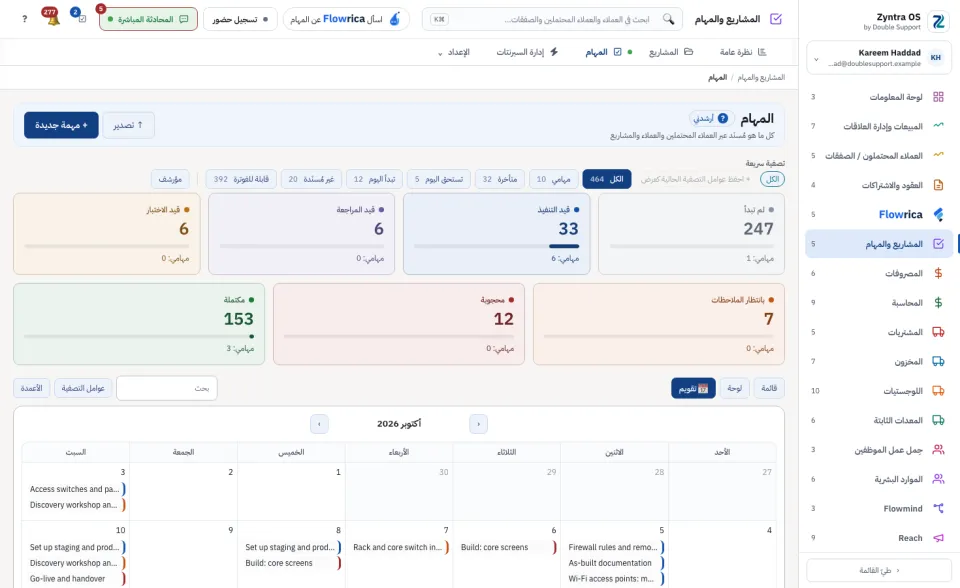Open المخزون inventory in sidebar
The height and width of the screenshot is (588, 960).
point(878,361)
